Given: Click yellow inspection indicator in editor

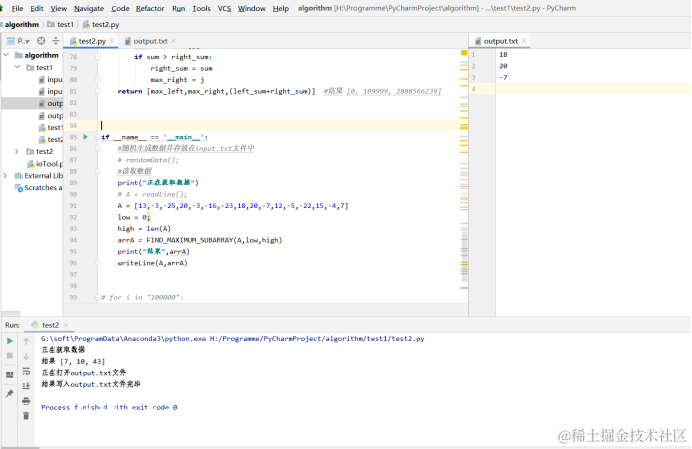Looking at the screenshot, I should [464, 53].
